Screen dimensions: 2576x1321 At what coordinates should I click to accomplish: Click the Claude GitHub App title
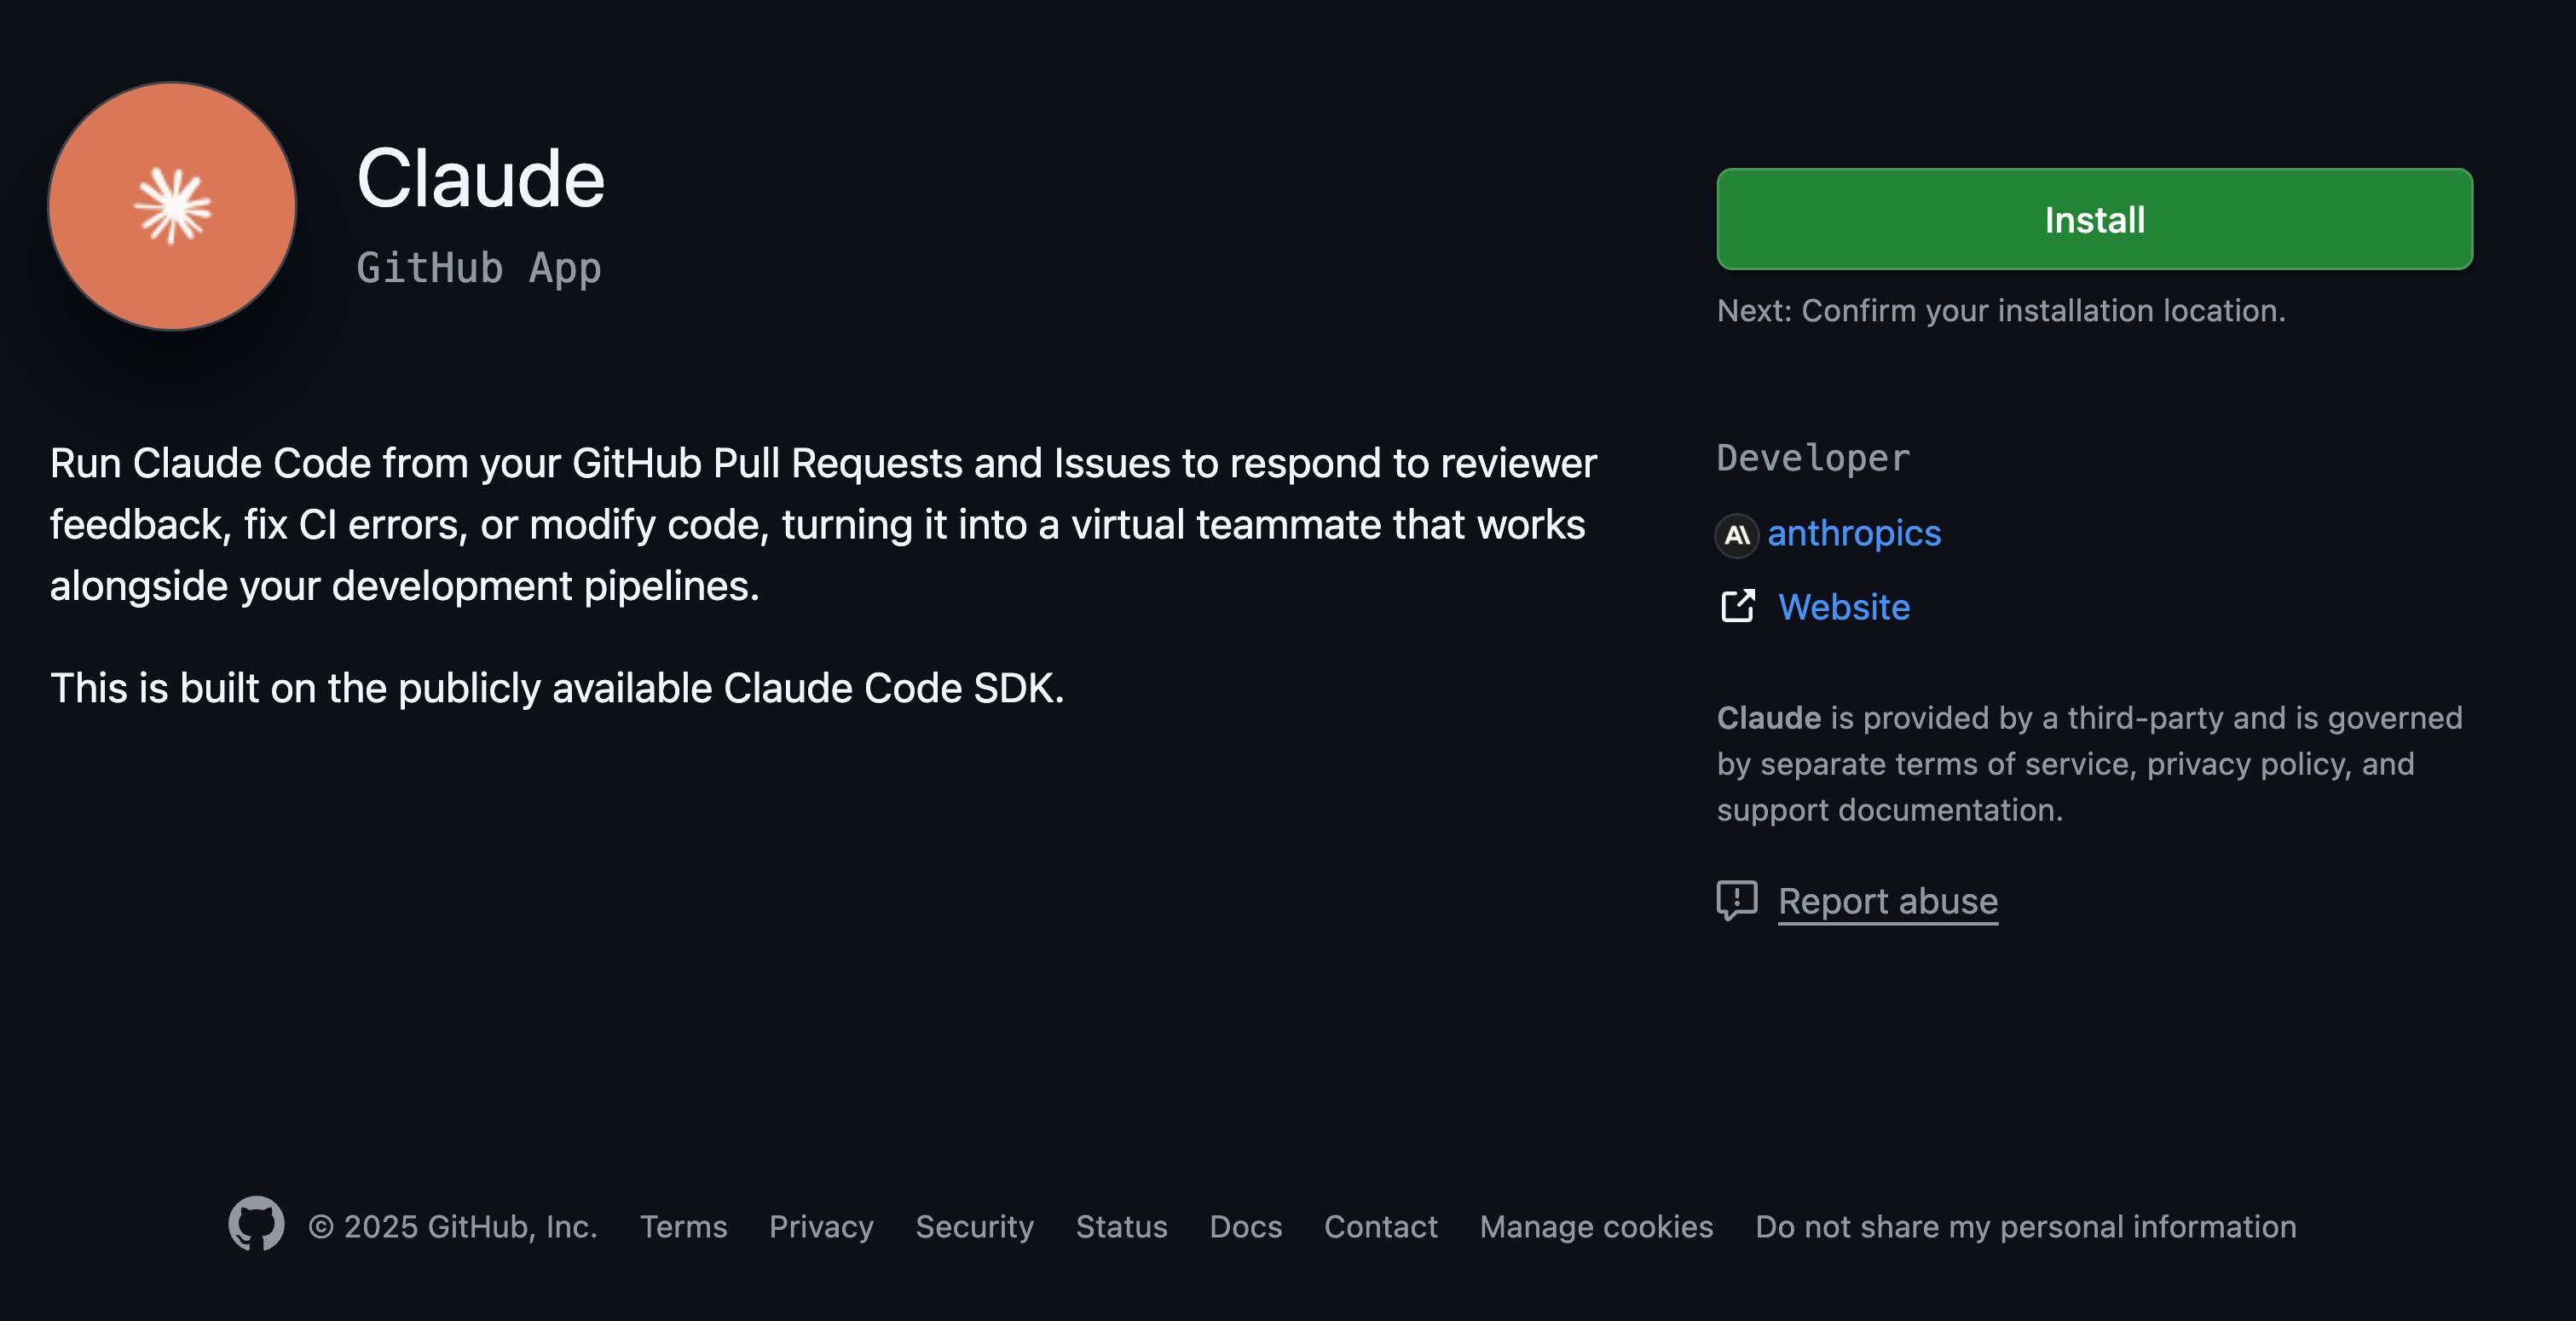pyautogui.click(x=482, y=179)
